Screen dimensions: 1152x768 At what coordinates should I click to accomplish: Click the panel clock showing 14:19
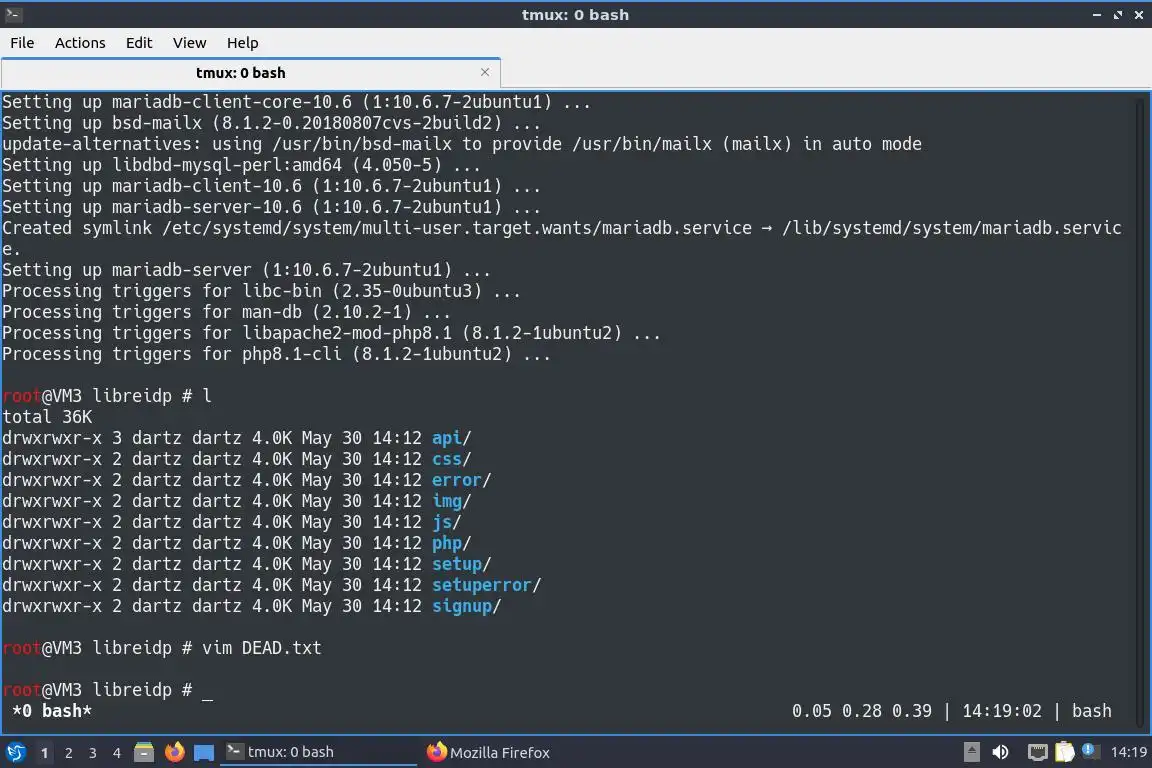click(1128, 752)
